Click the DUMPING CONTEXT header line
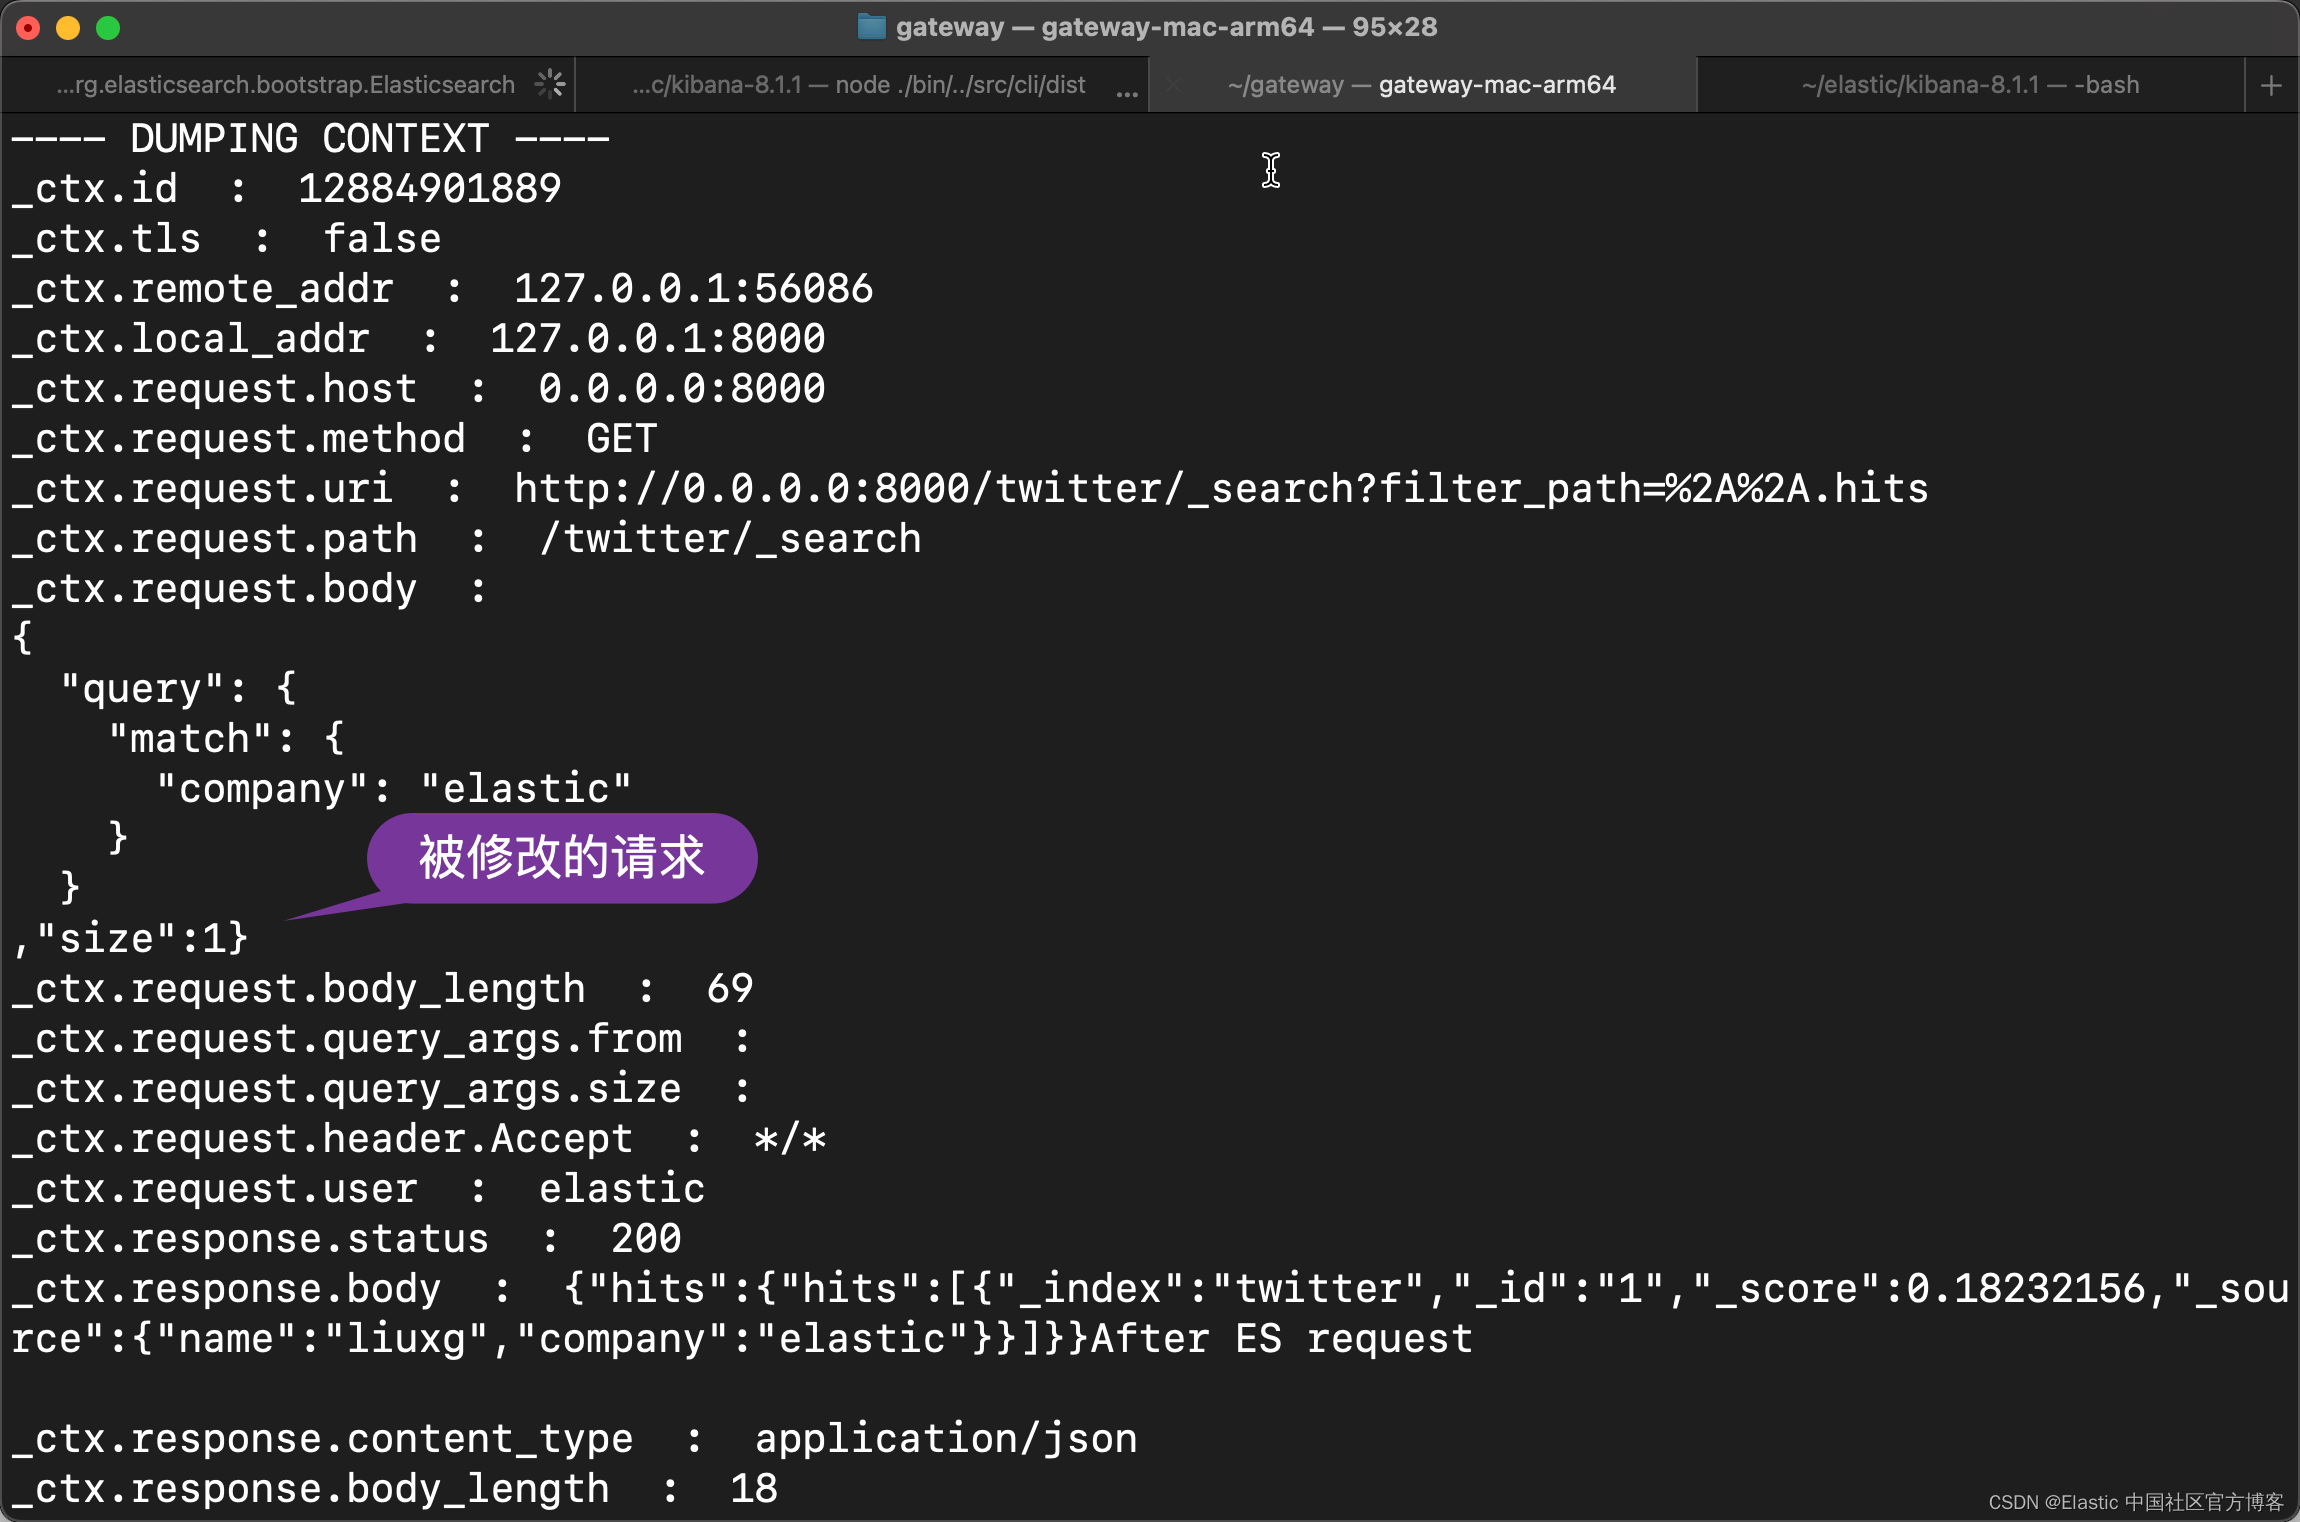Image resolution: width=2300 pixels, height=1522 pixels. click(310, 139)
